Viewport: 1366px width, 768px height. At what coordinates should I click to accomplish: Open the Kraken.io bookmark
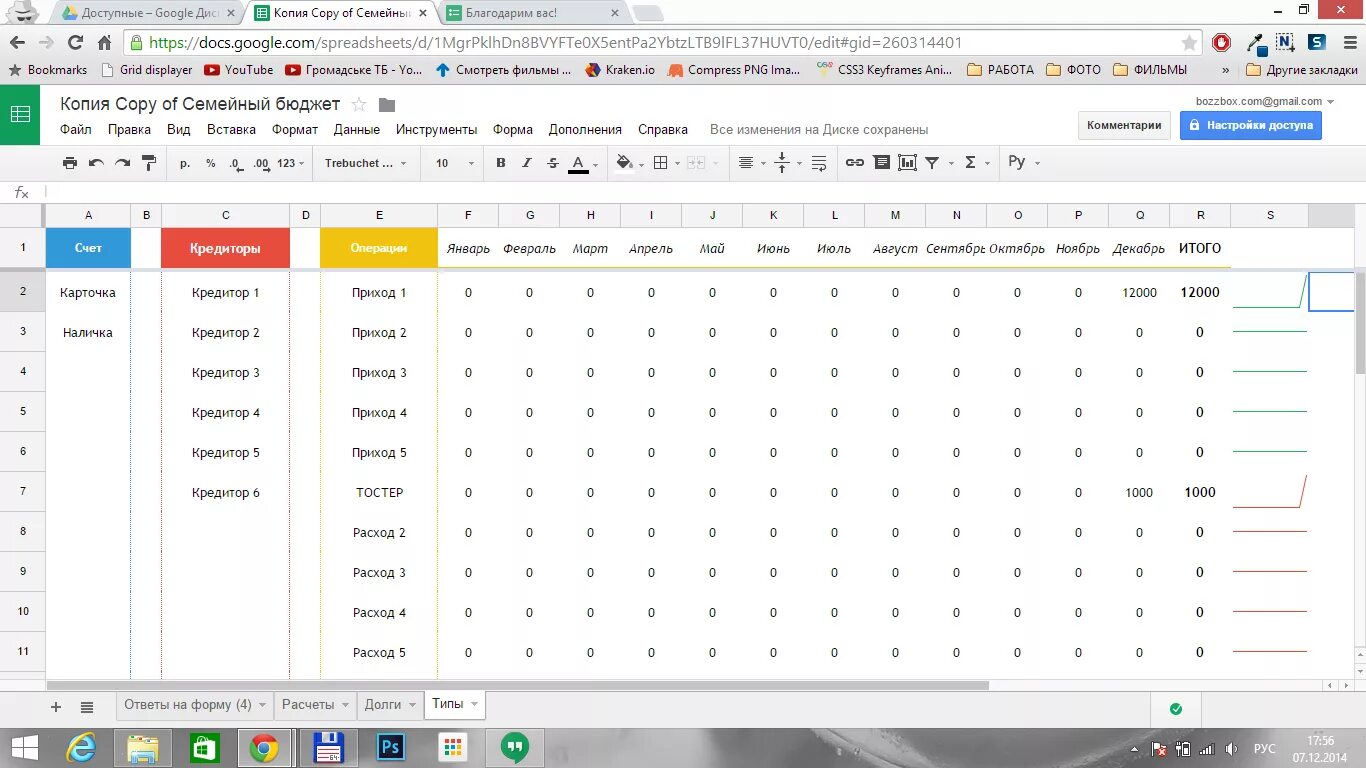pos(621,70)
